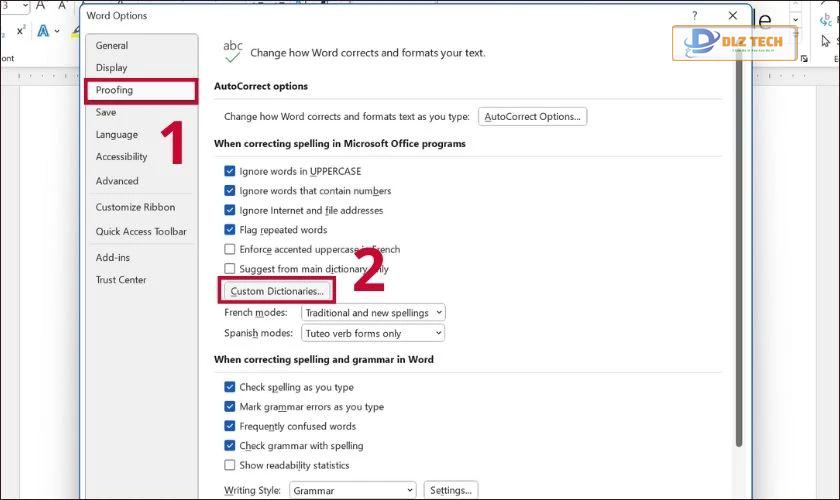Open the Language category
Image resolution: width=840 pixels, height=500 pixels.
click(x=117, y=135)
